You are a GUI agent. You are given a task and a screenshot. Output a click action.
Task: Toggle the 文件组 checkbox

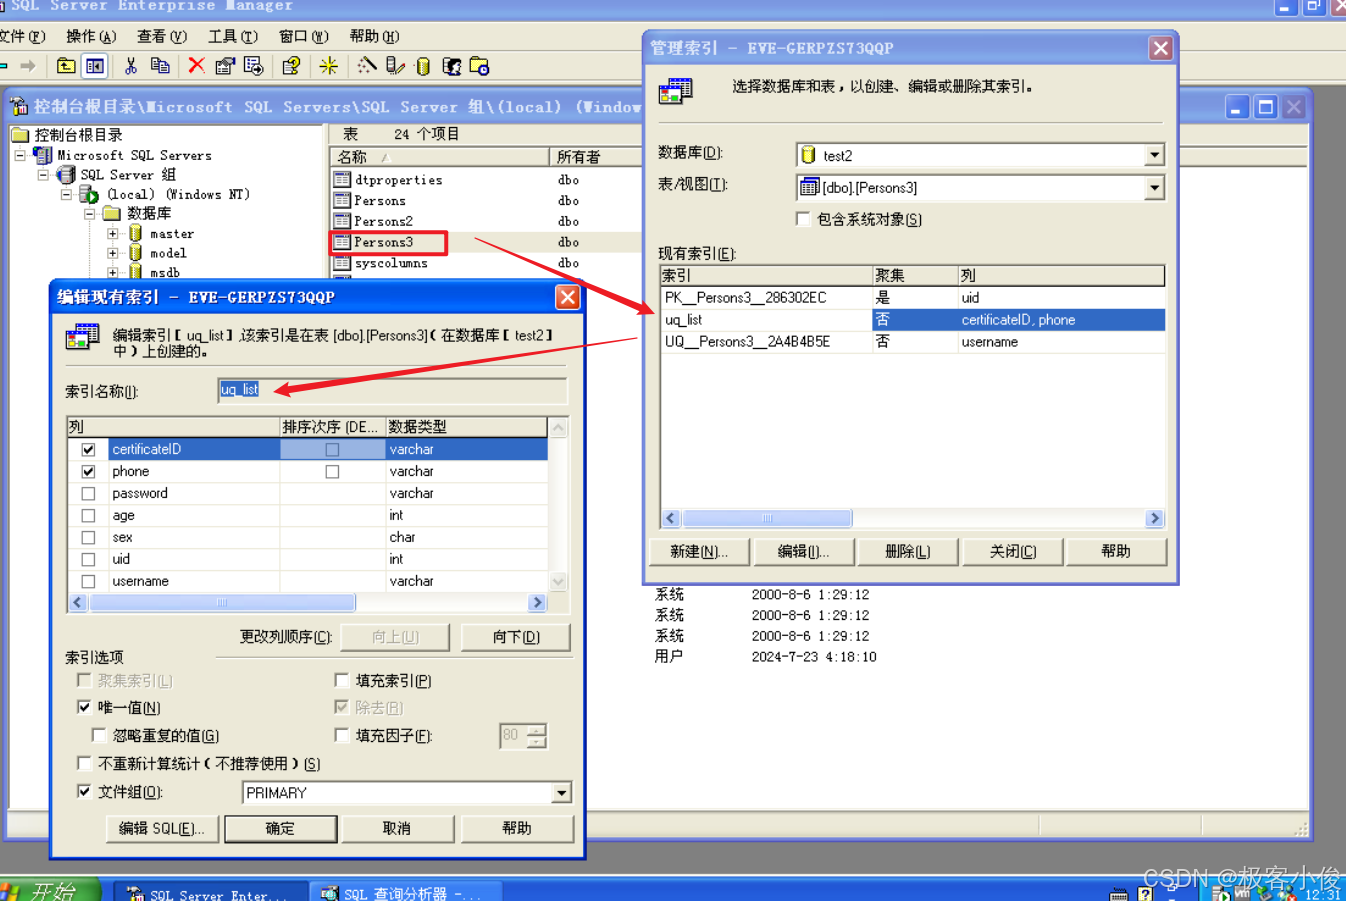84,791
